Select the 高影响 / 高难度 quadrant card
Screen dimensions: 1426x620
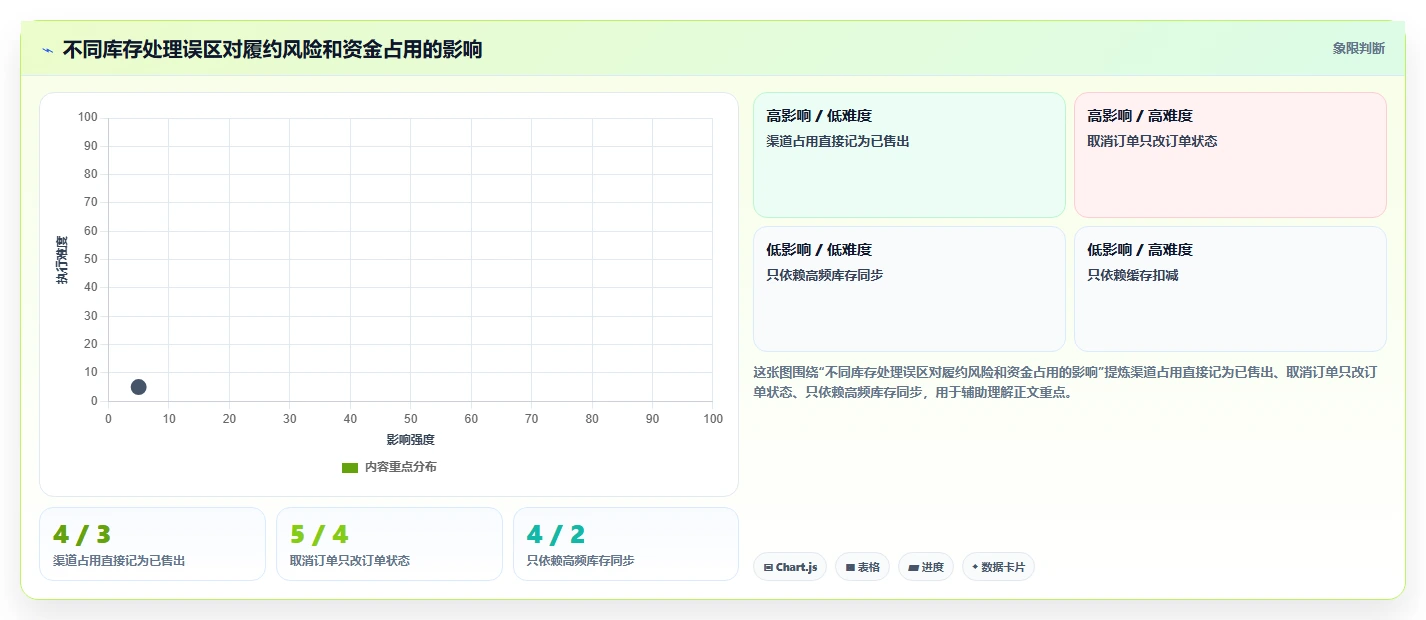[1230, 155]
